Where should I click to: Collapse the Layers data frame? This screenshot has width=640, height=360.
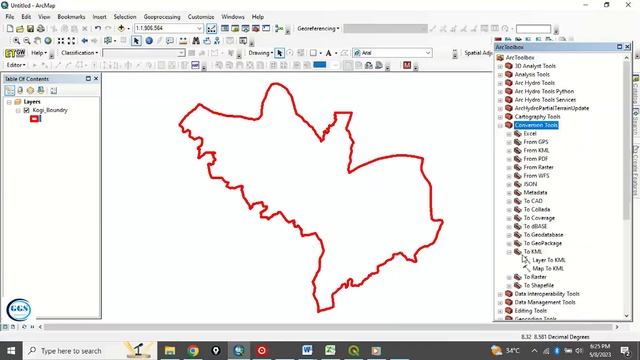pyautogui.click(x=9, y=102)
